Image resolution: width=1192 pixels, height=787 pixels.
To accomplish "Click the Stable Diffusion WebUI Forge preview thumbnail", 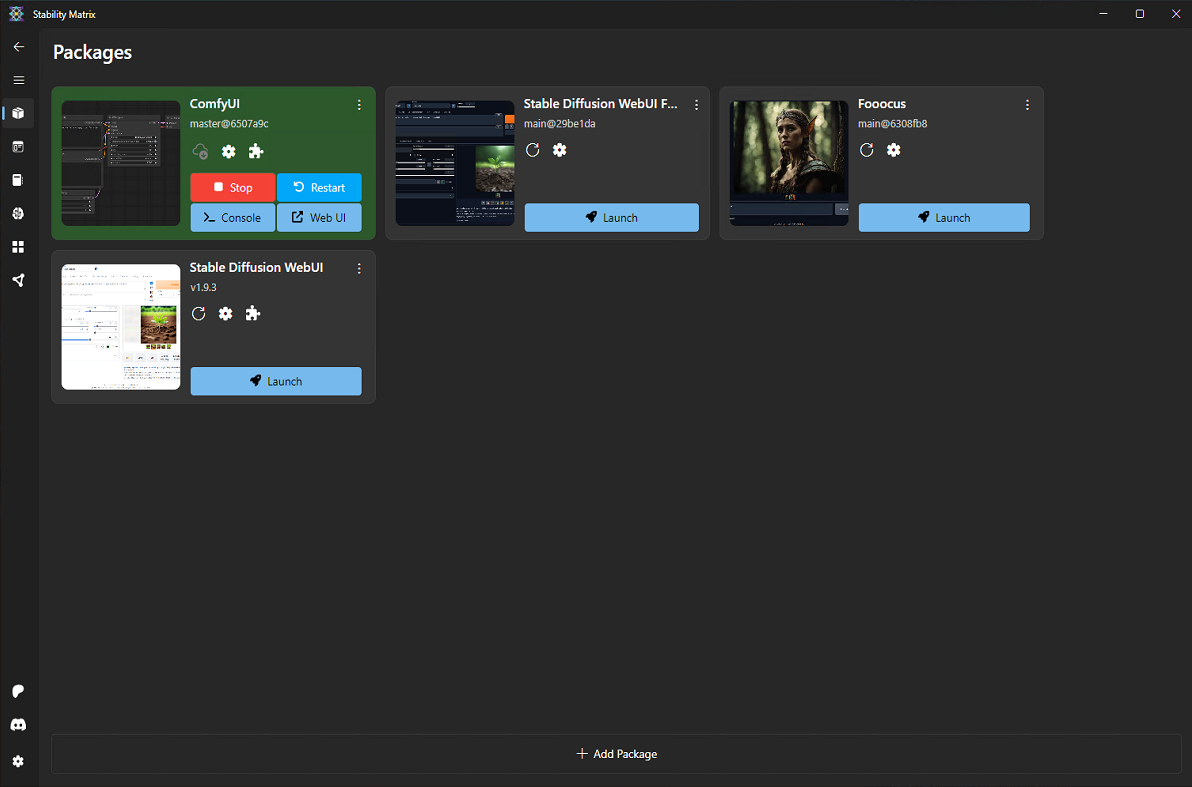I will tap(455, 163).
